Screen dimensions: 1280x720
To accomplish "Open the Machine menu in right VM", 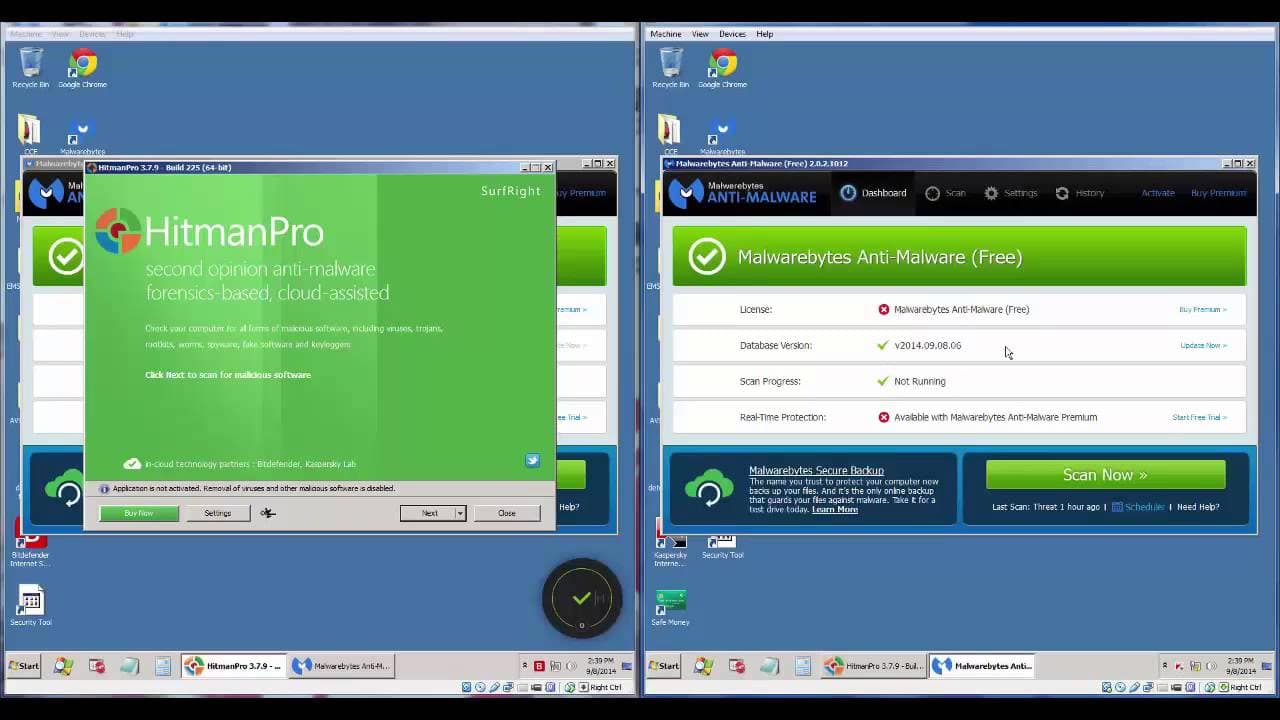I will (665, 34).
